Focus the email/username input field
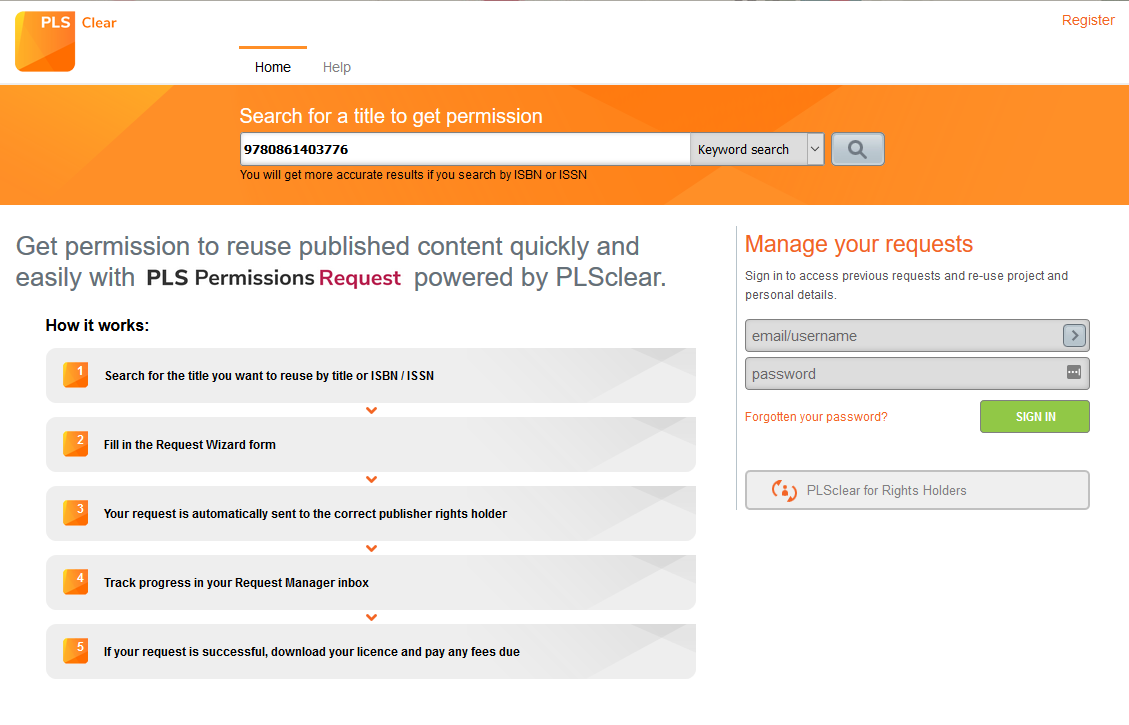The image size is (1129, 725). click(x=917, y=336)
